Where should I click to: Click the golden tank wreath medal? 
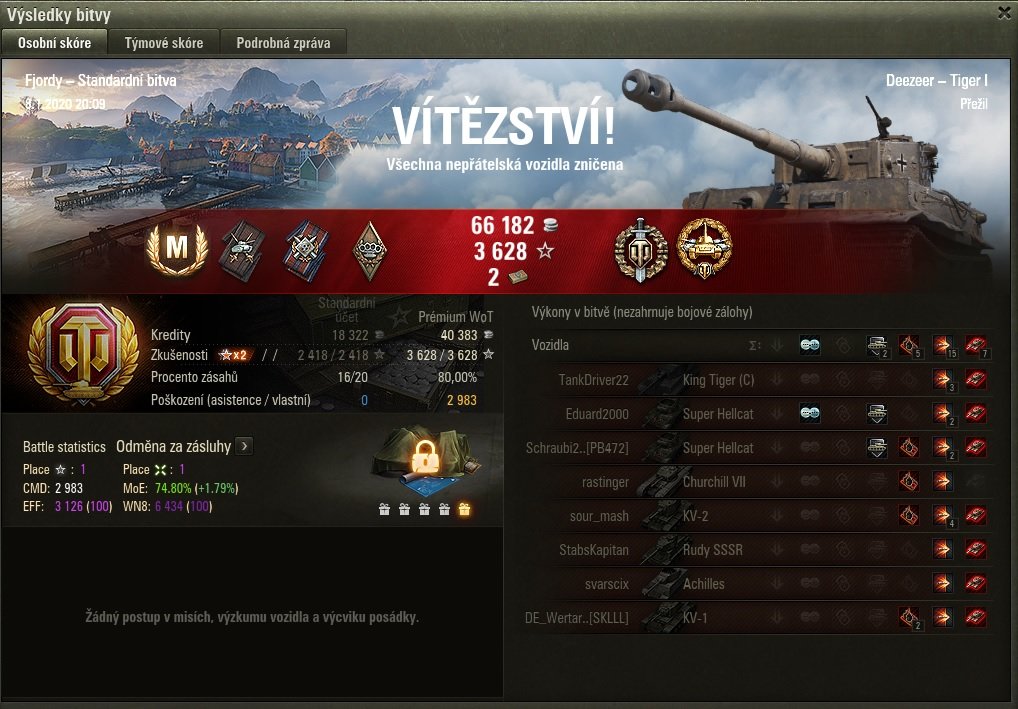[x=704, y=249]
